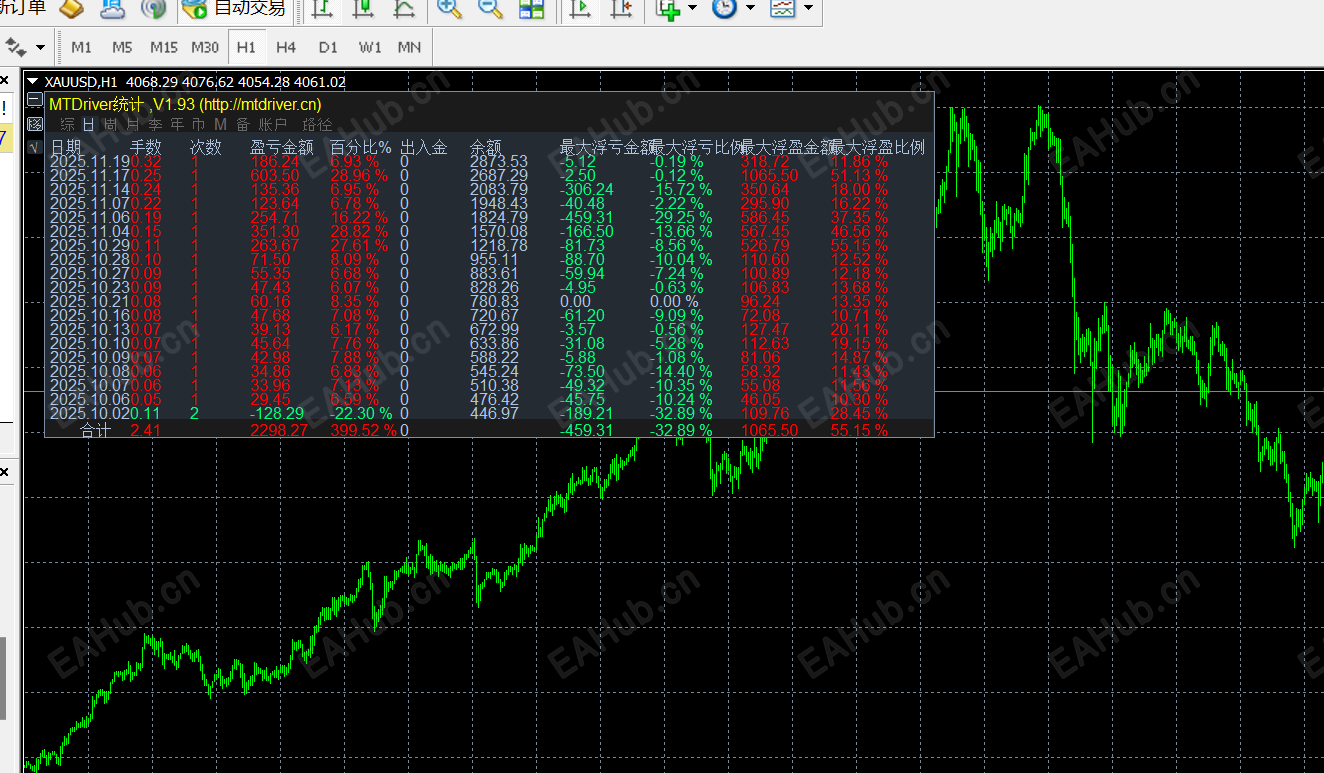The width and height of the screenshot is (1324, 773).
Task: Open the yellow book MetaEditor icon
Action: pyautogui.click(x=72, y=9)
